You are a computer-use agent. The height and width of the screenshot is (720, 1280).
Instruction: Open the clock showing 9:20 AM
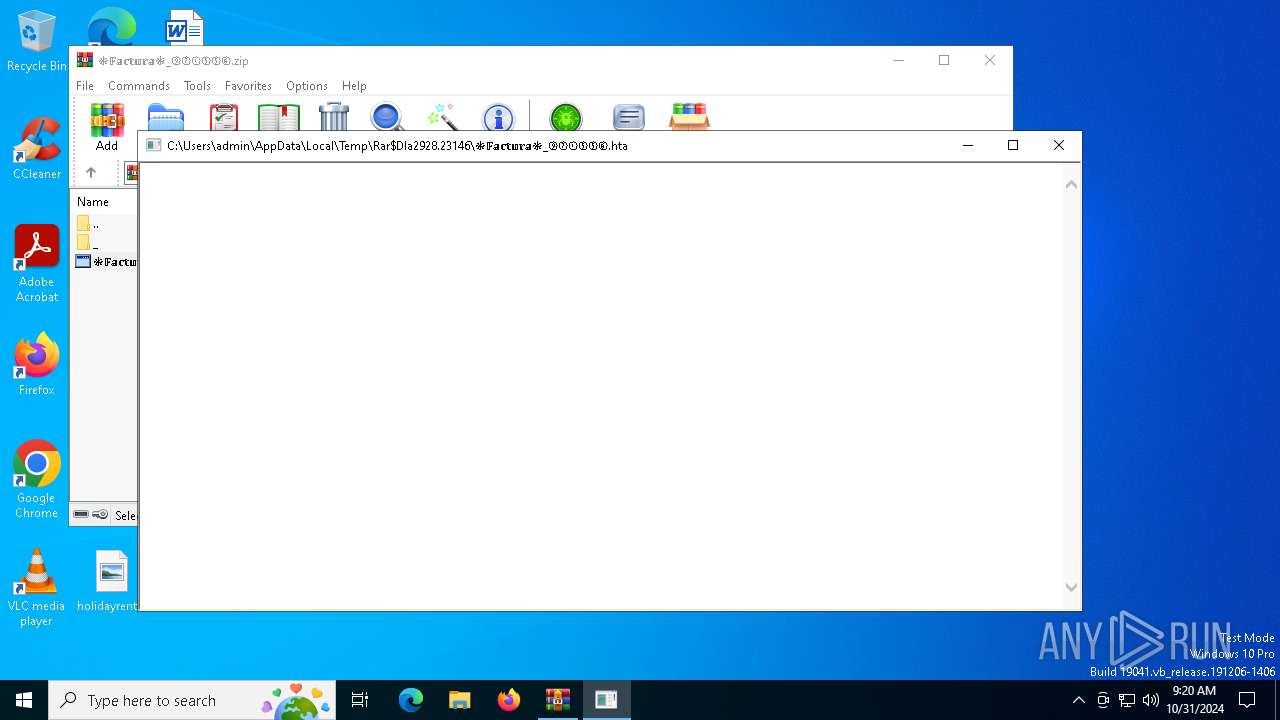pos(1195,700)
